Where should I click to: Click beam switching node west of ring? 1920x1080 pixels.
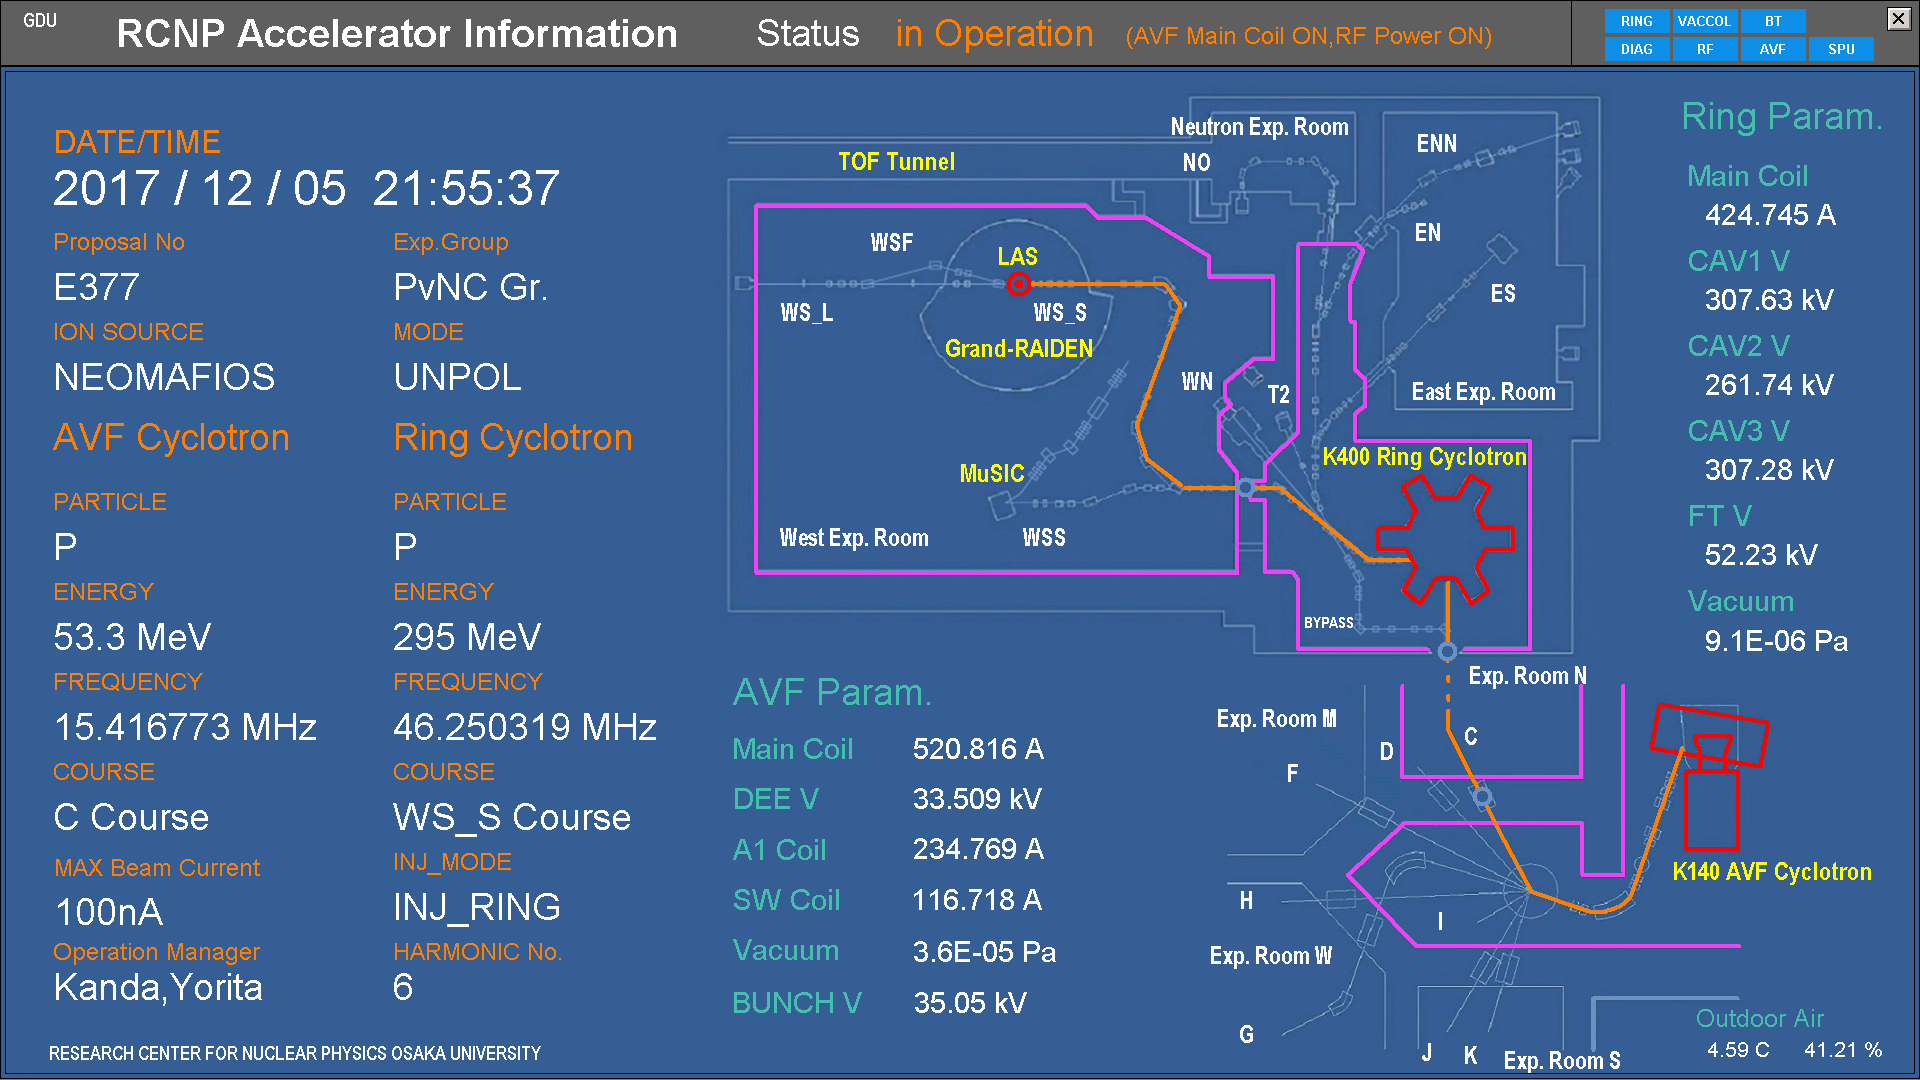point(1245,488)
